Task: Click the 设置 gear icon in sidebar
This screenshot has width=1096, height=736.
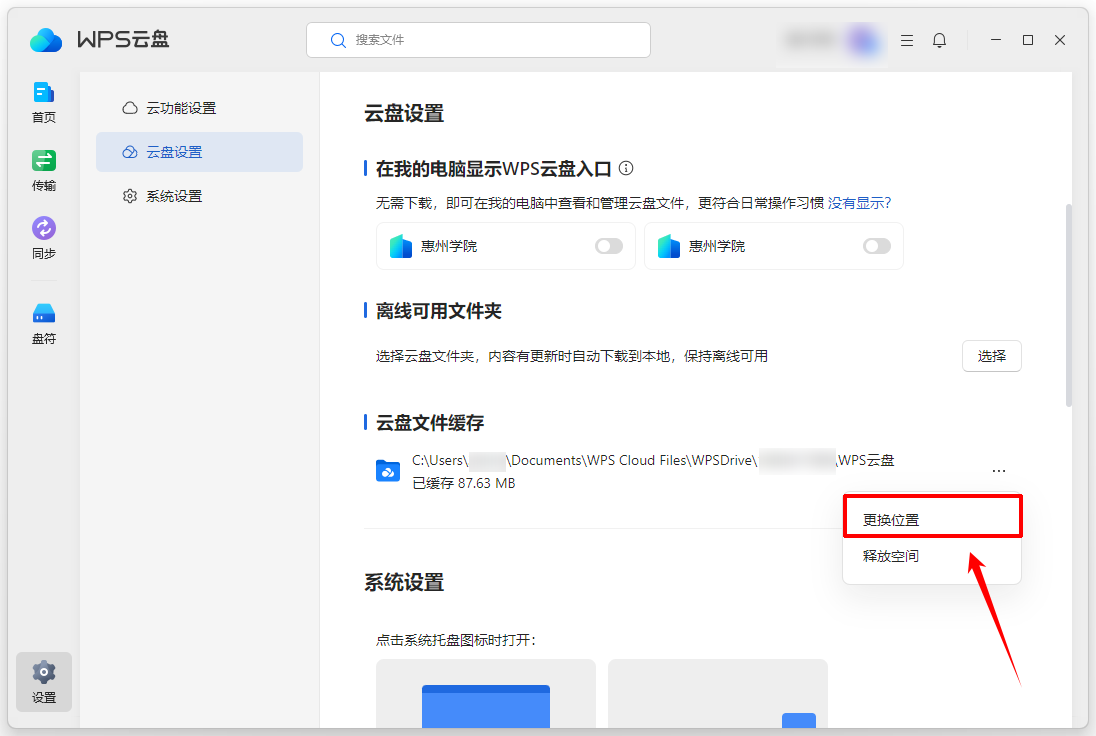Action: pos(43,681)
